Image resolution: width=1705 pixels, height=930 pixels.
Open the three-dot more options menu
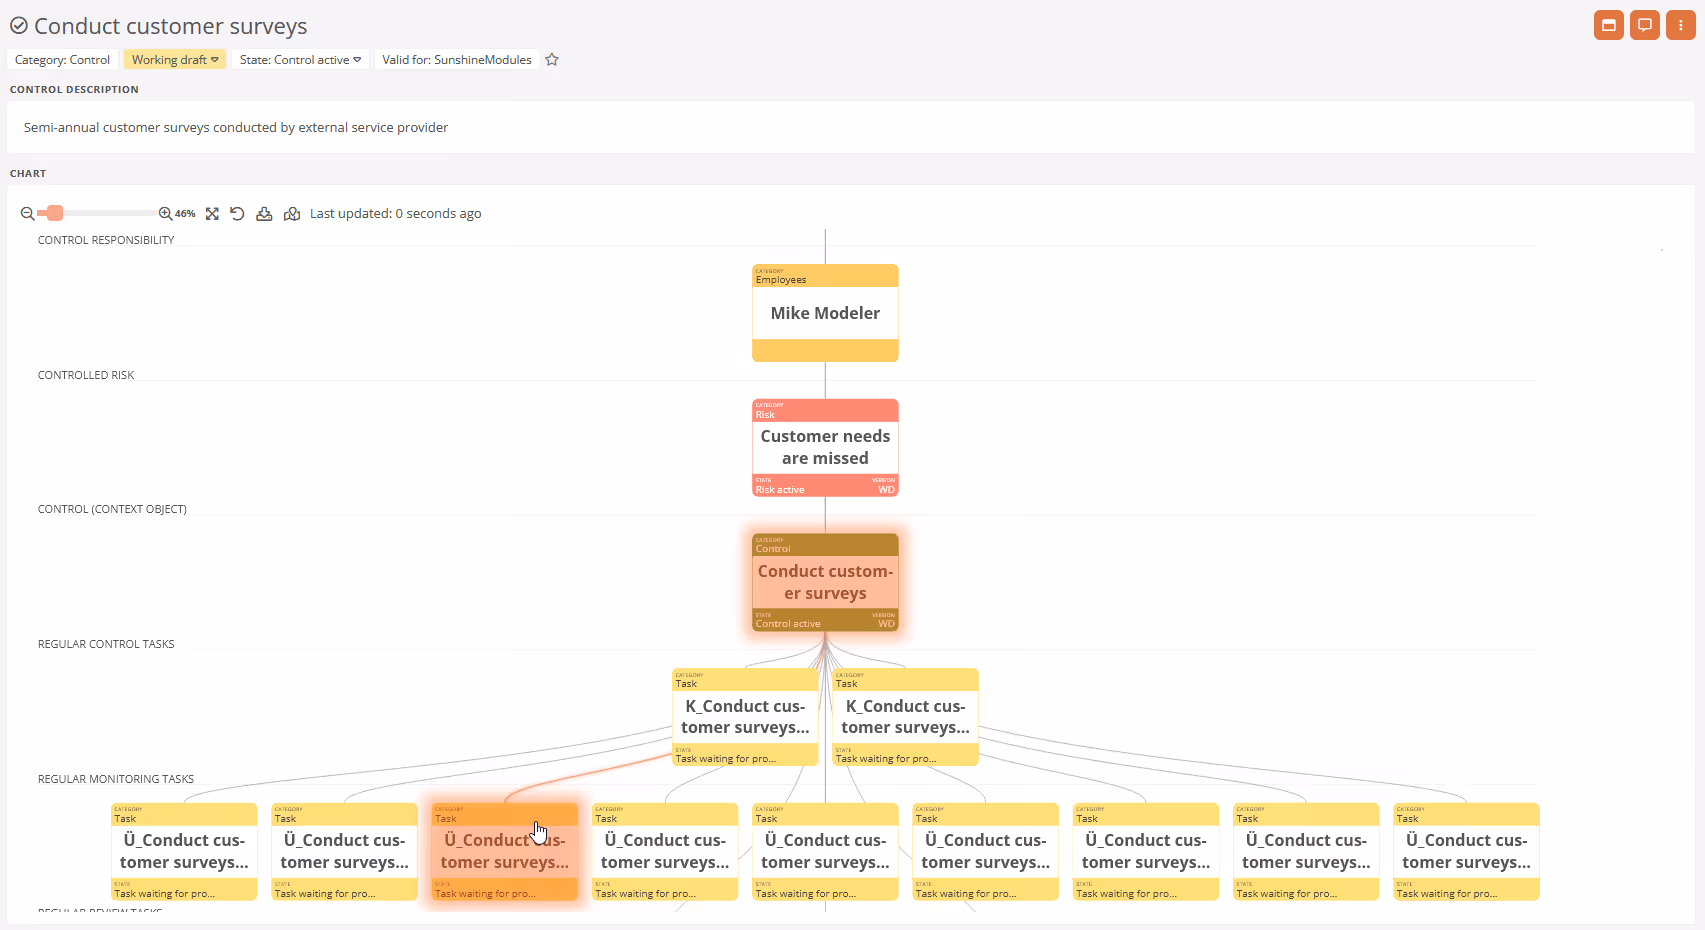coord(1681,25)
